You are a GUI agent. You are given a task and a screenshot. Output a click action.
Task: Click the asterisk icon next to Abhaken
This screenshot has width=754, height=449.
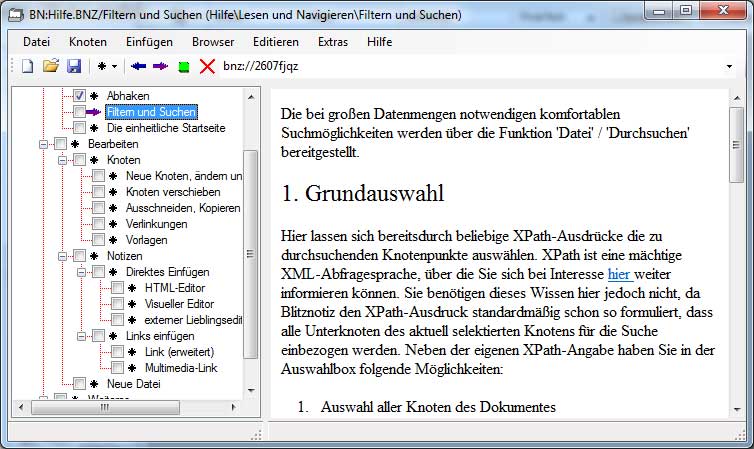click(x=94, y=96)
